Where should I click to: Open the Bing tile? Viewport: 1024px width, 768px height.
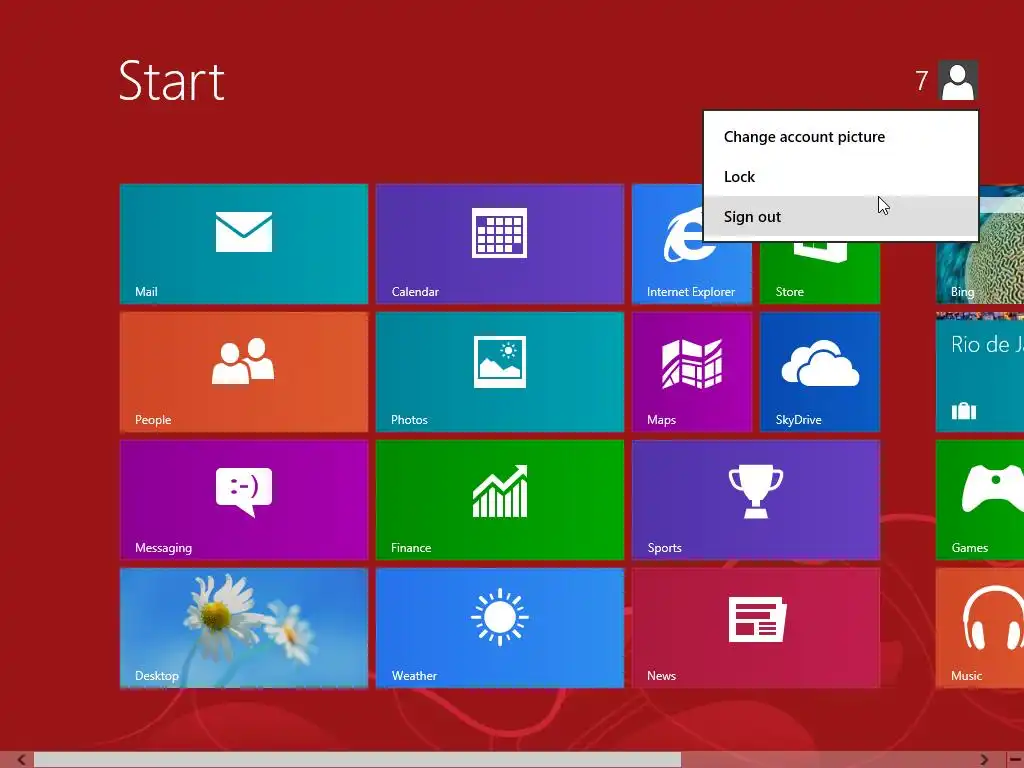tap(980, 273)
